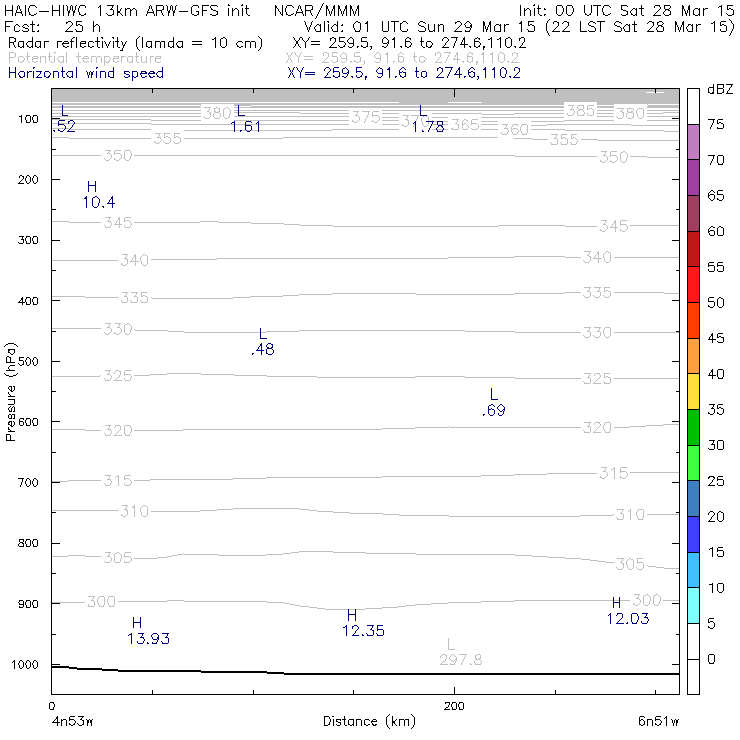This screenshot has height=740, width=740.
Task: Click the 'Init: 00 UTC Sat 28 Mar 15' text
Action: tap(626, 10)
